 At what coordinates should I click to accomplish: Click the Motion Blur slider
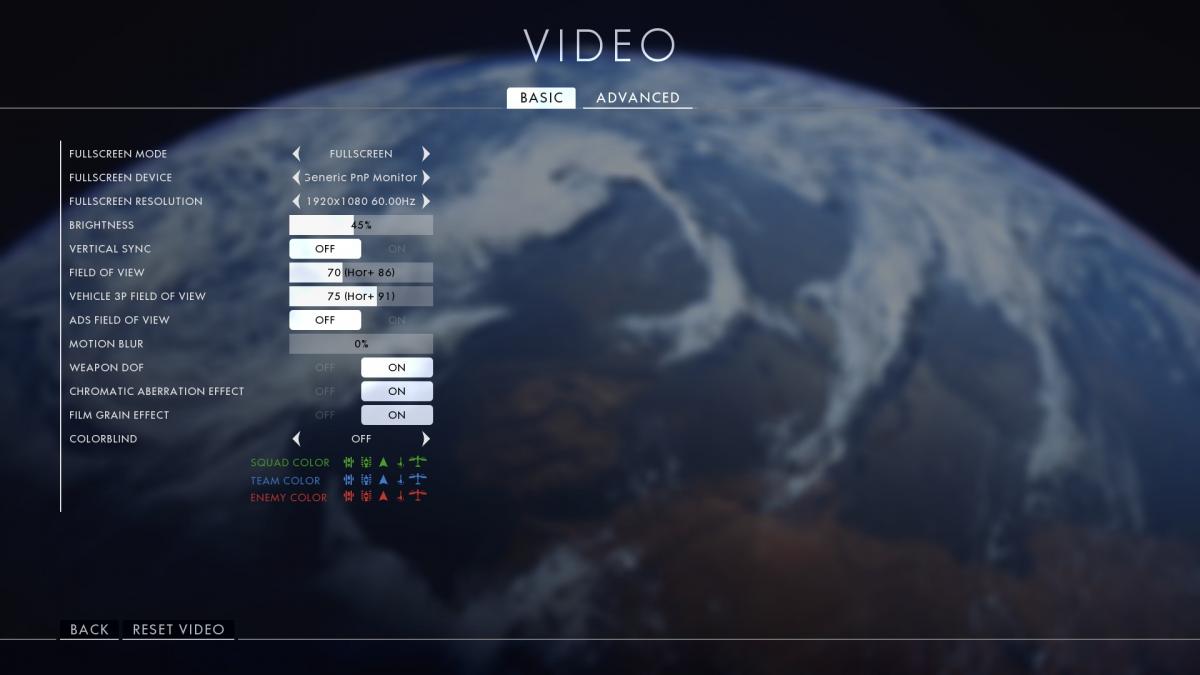[361, 344]
